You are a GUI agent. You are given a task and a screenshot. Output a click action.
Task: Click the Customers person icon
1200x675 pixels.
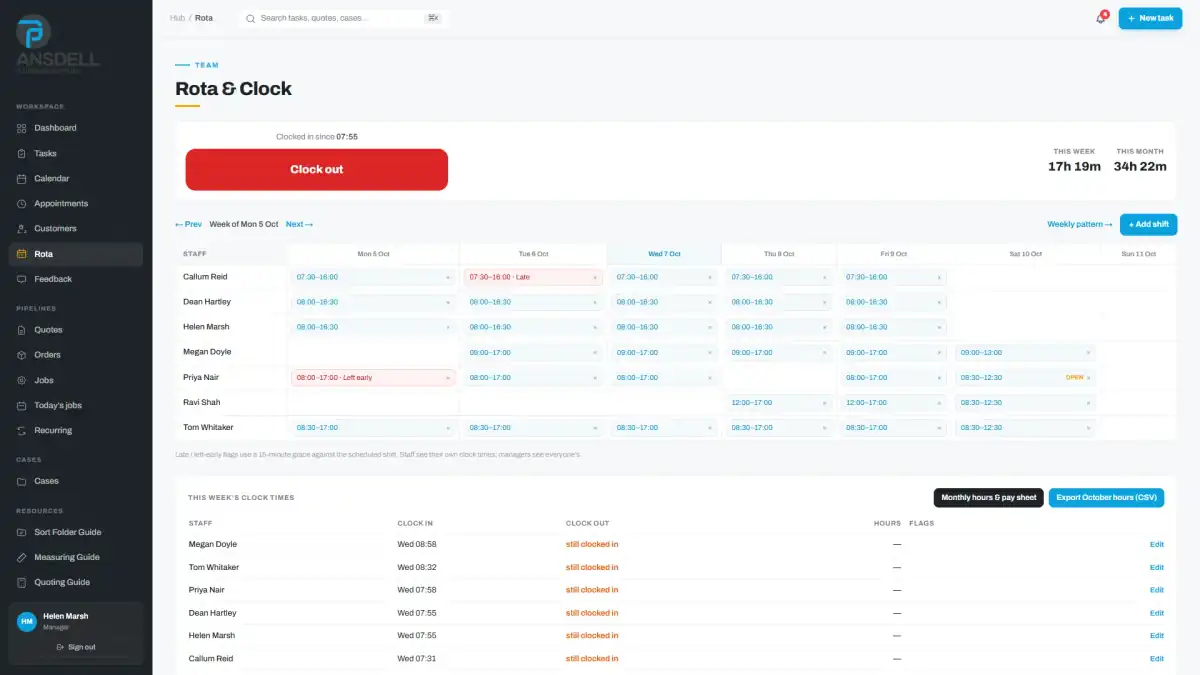(x=22, y=229)
